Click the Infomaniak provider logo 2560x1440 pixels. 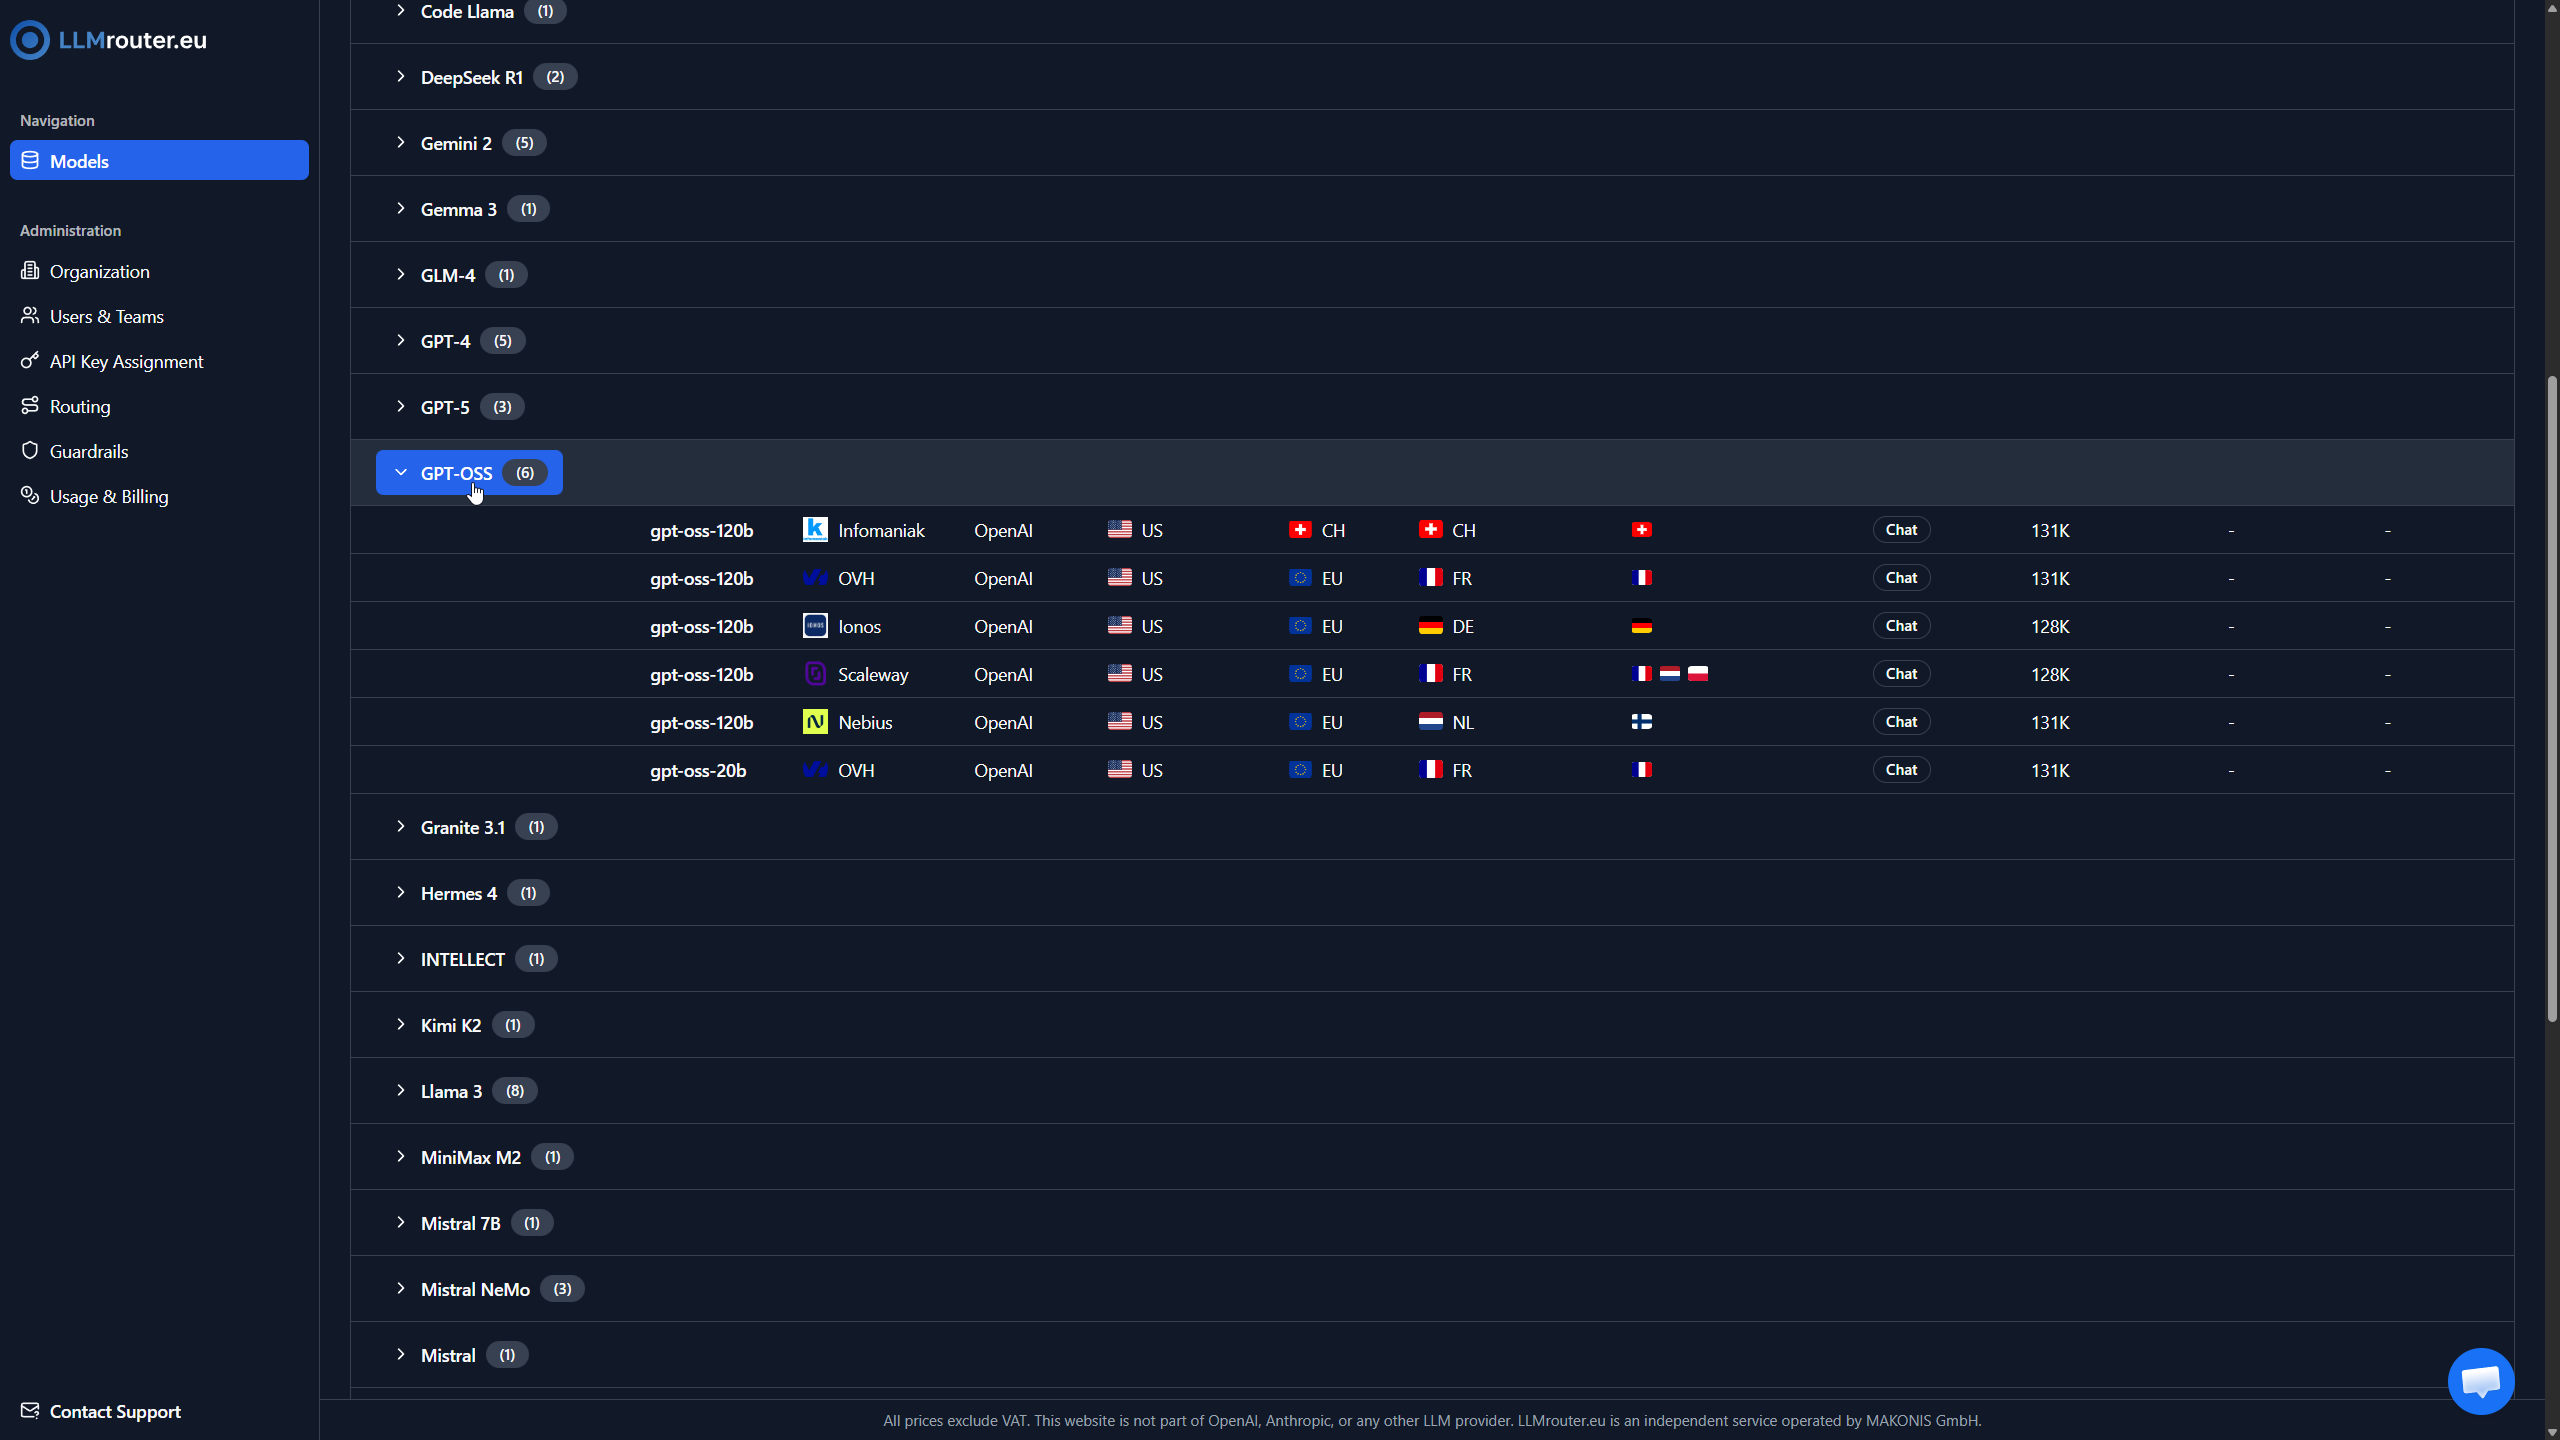815,530
